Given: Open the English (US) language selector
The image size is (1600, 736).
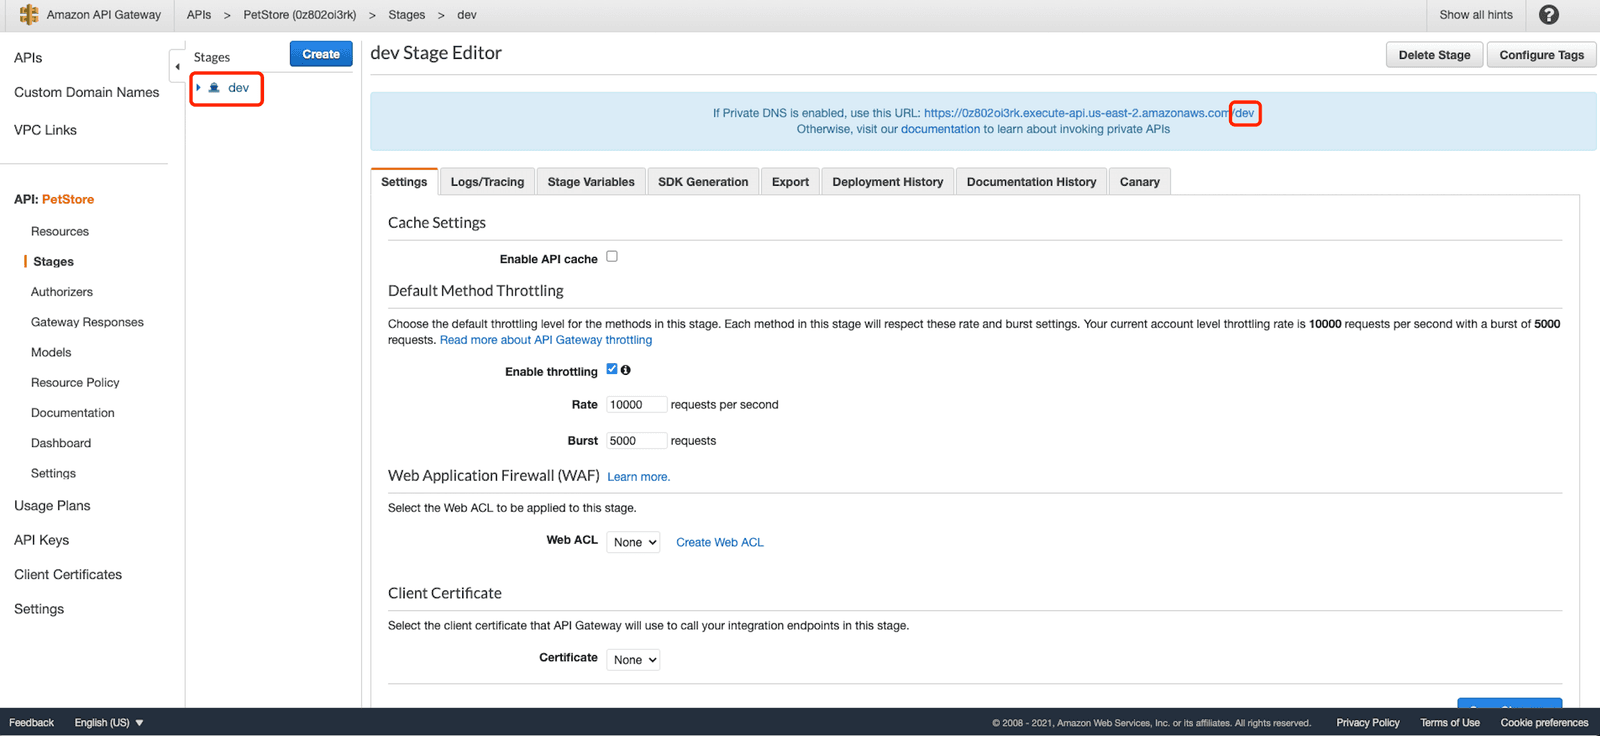Looking at the screenshot, I should 109,723.
